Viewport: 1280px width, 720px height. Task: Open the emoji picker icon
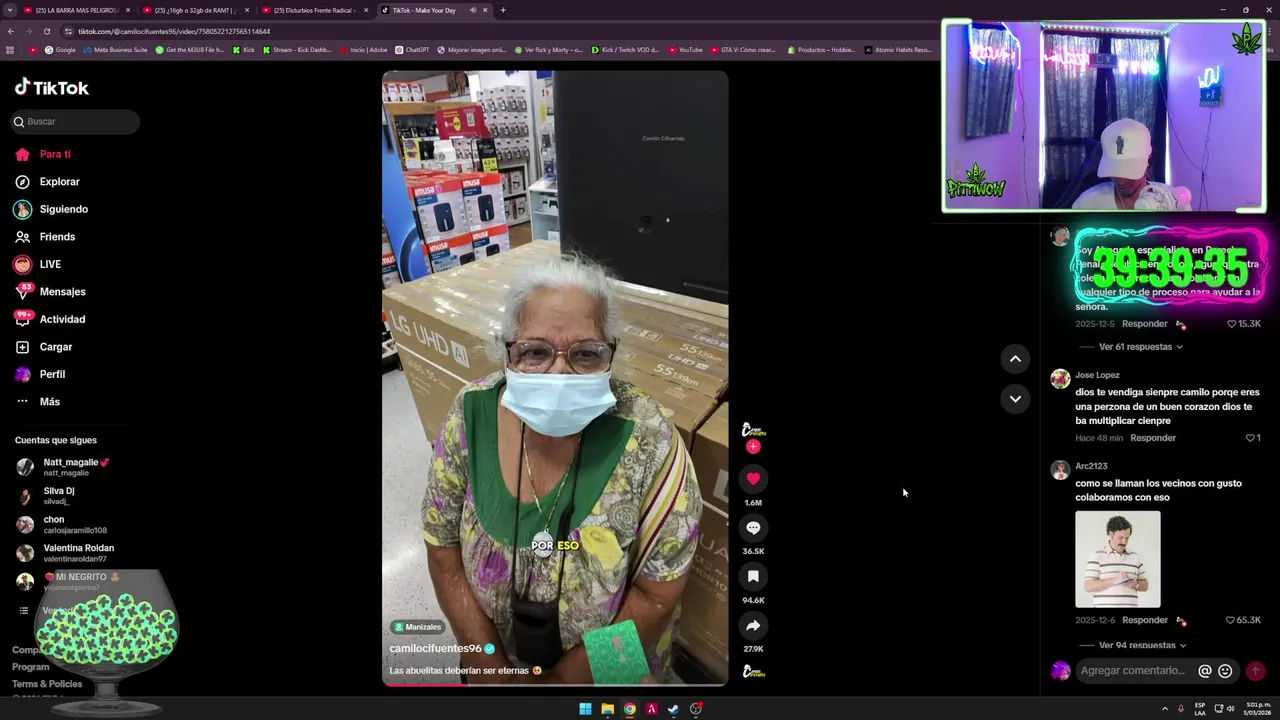1225,671
